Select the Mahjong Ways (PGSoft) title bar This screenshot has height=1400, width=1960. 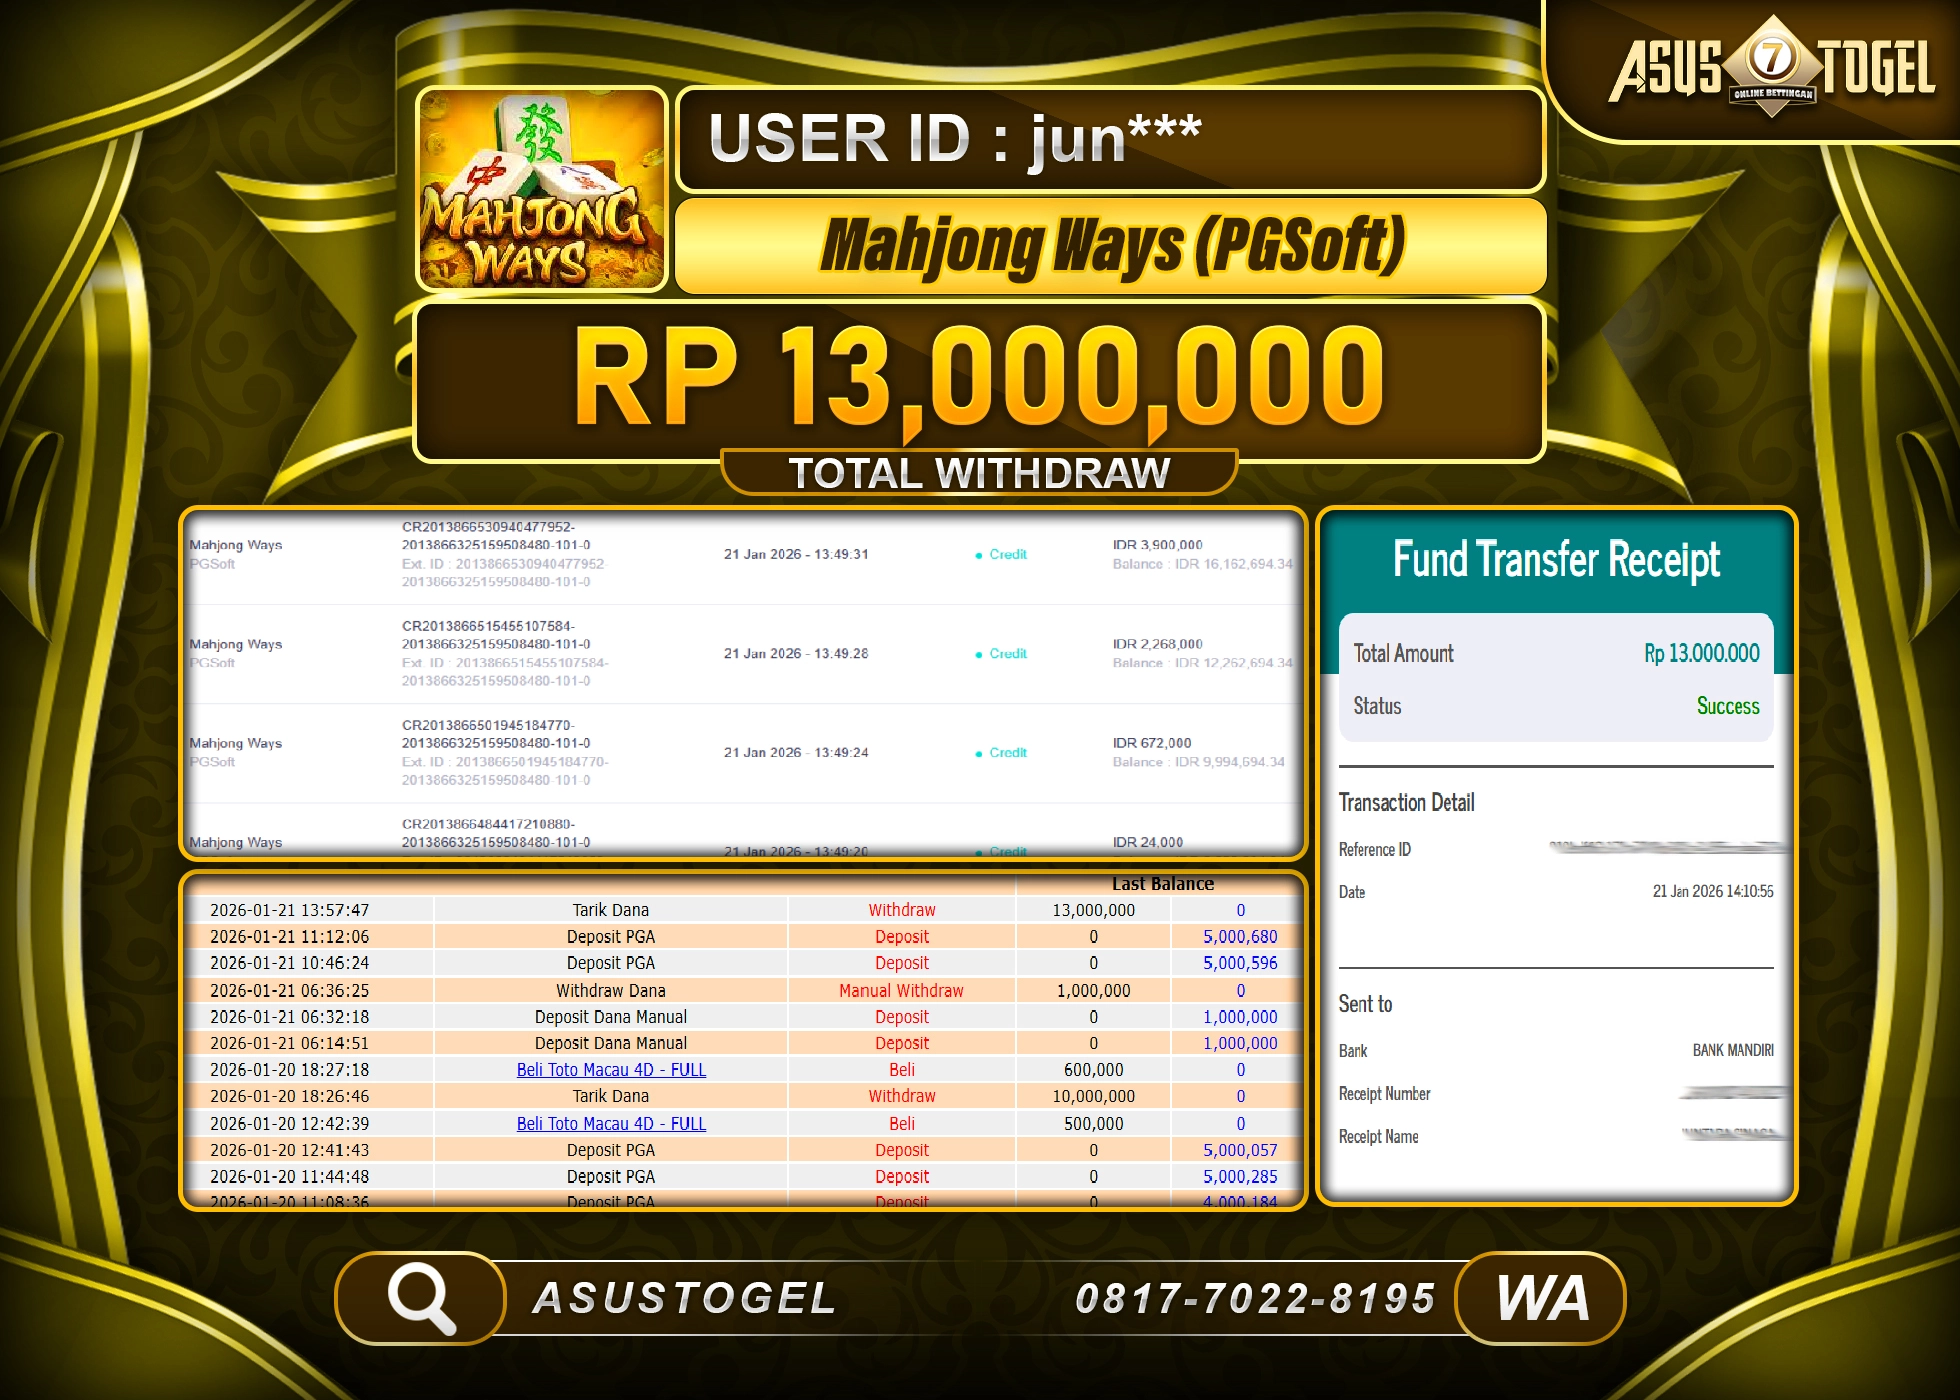pyautogui.click(x=1110, y=243)
